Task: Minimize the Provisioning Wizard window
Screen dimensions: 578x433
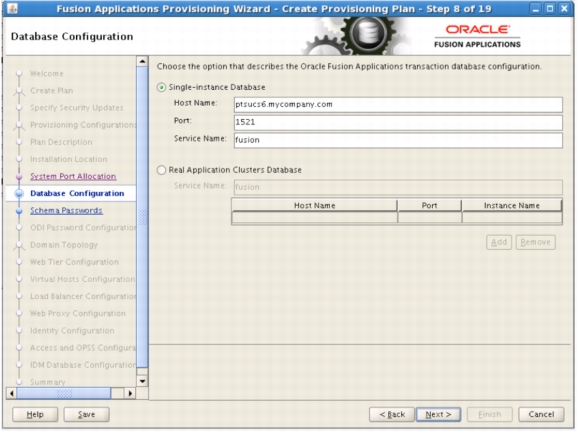Action: 536,9
